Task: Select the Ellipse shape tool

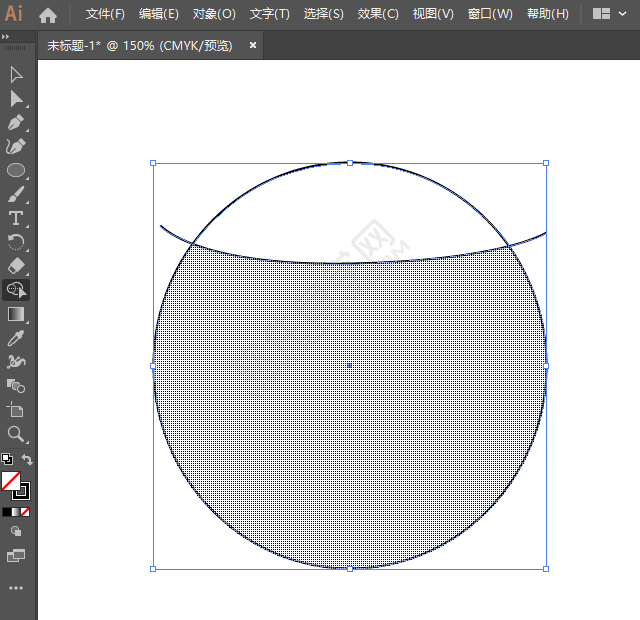Action: click(x=16, y=170)
